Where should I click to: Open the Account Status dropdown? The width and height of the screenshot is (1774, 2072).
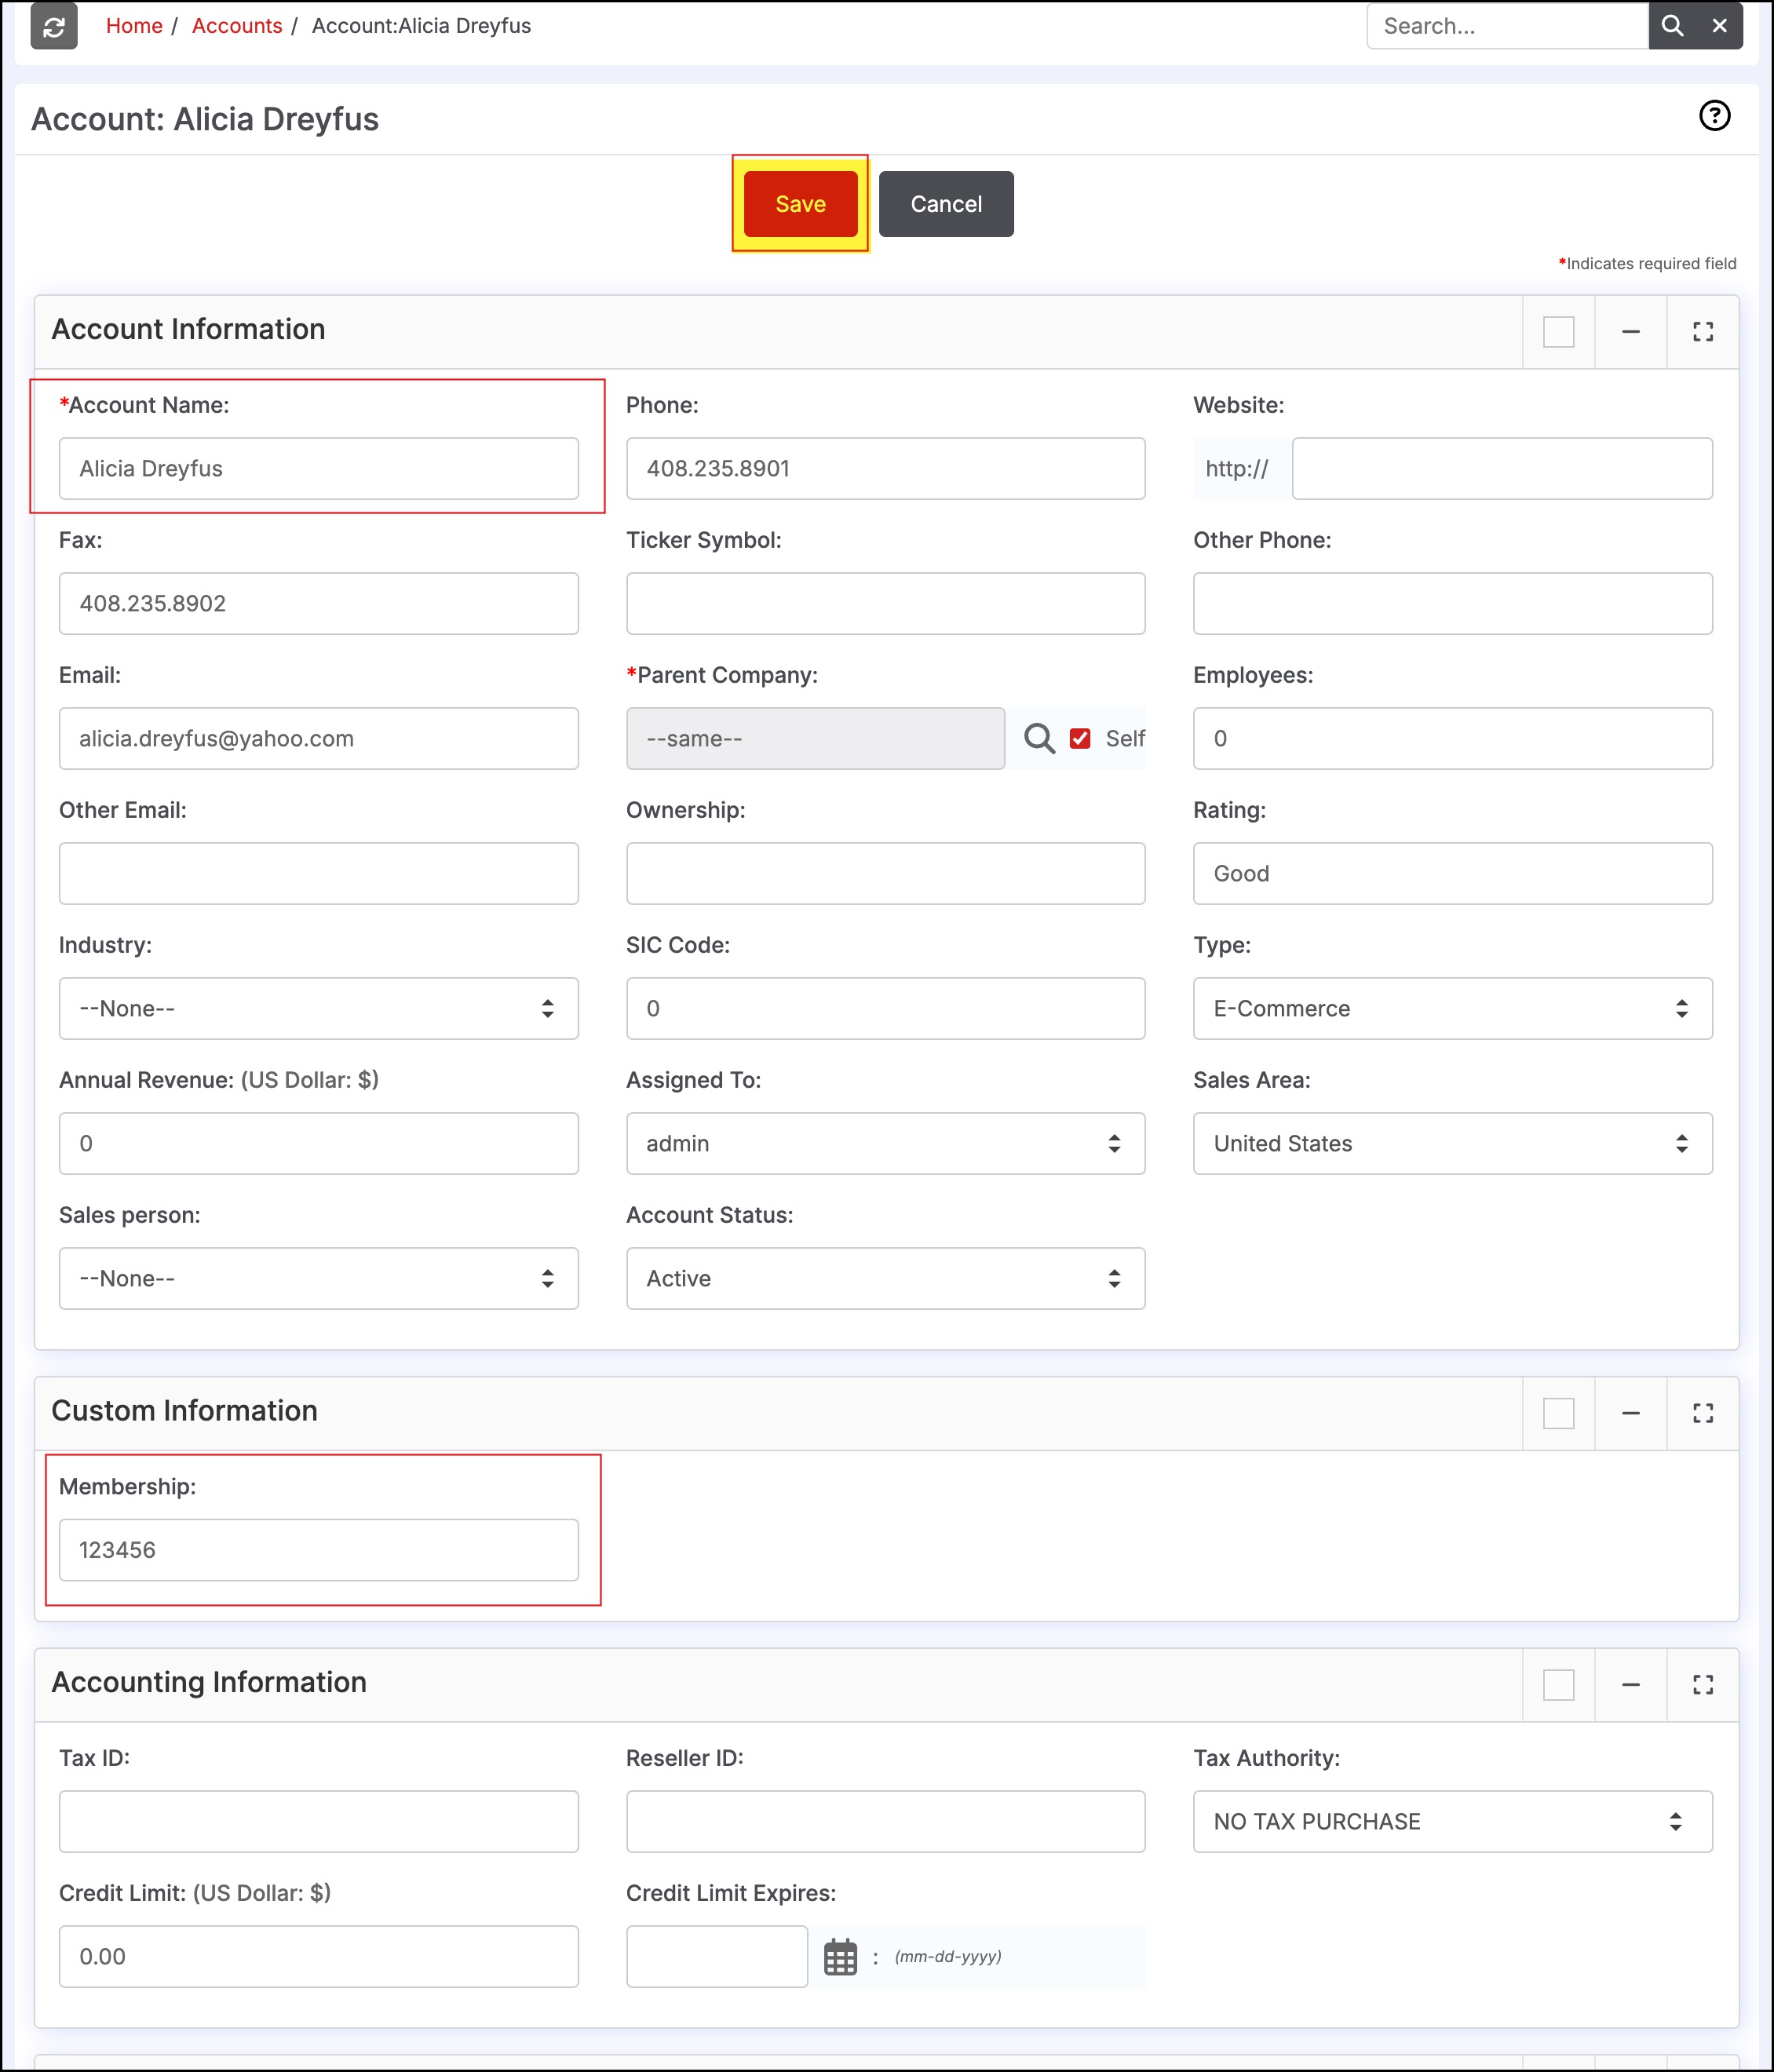click(x=885, y=1278)
